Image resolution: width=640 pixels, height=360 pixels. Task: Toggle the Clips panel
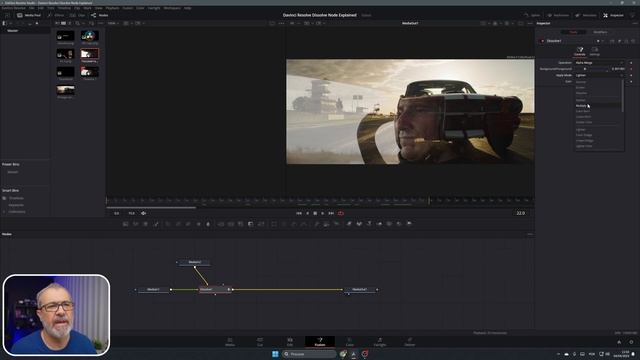click(x=78, y=15)
